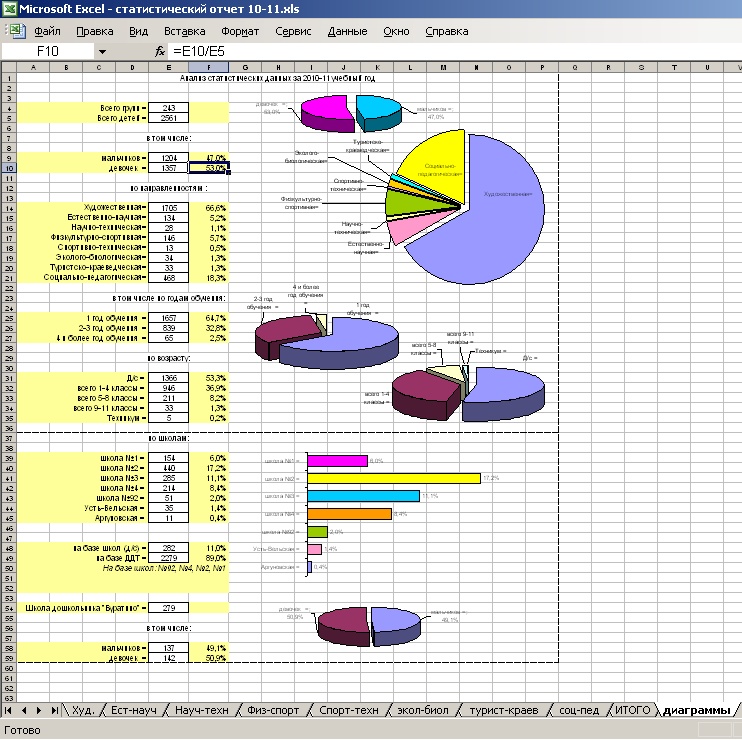Switch to the ИТОГО sheet tab
This screenshot has height=740, width=742.
point(632,710)
